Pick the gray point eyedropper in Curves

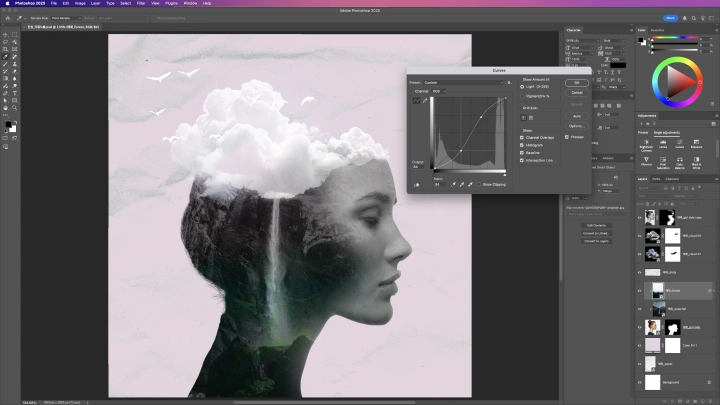461,184
